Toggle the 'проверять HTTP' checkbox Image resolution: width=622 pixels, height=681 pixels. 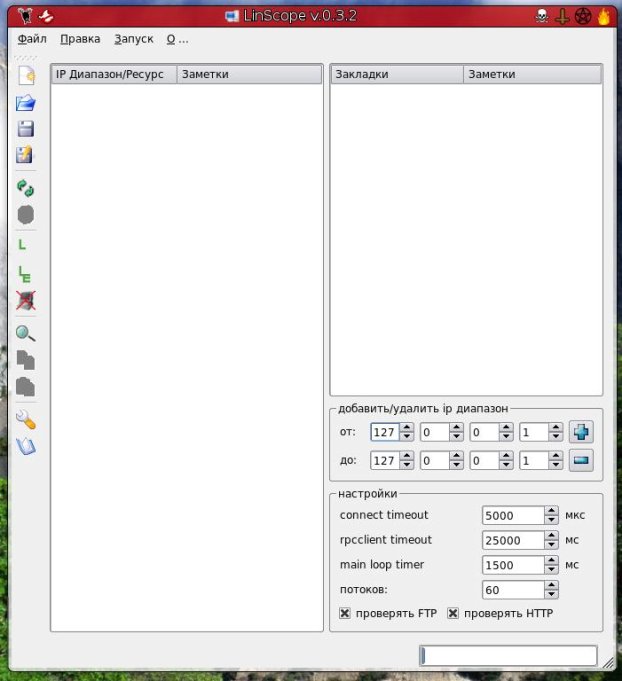(453, 613)
